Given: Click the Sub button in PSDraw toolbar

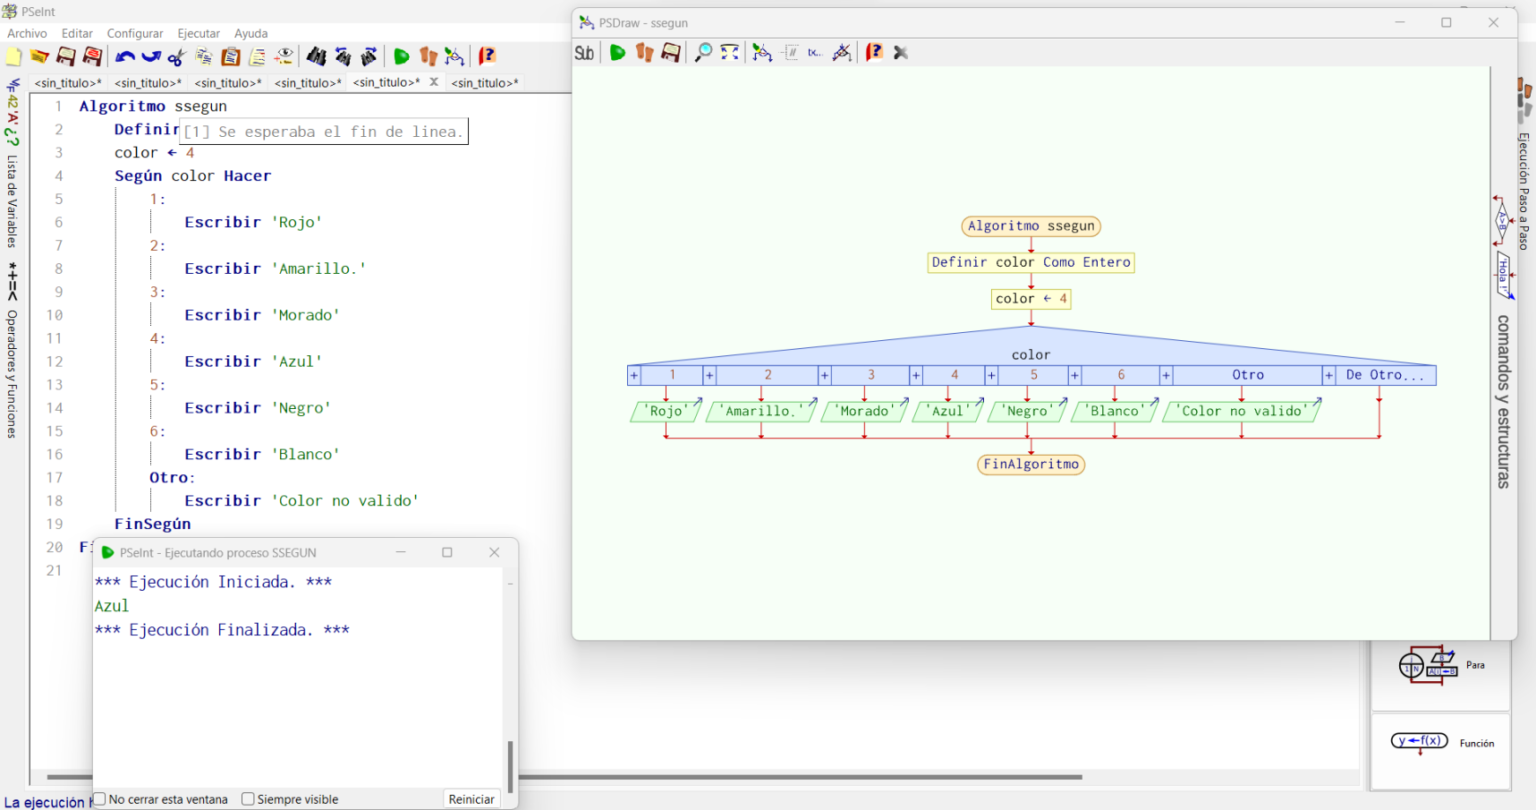Looking at the screenshot, I should pos(584,52).
